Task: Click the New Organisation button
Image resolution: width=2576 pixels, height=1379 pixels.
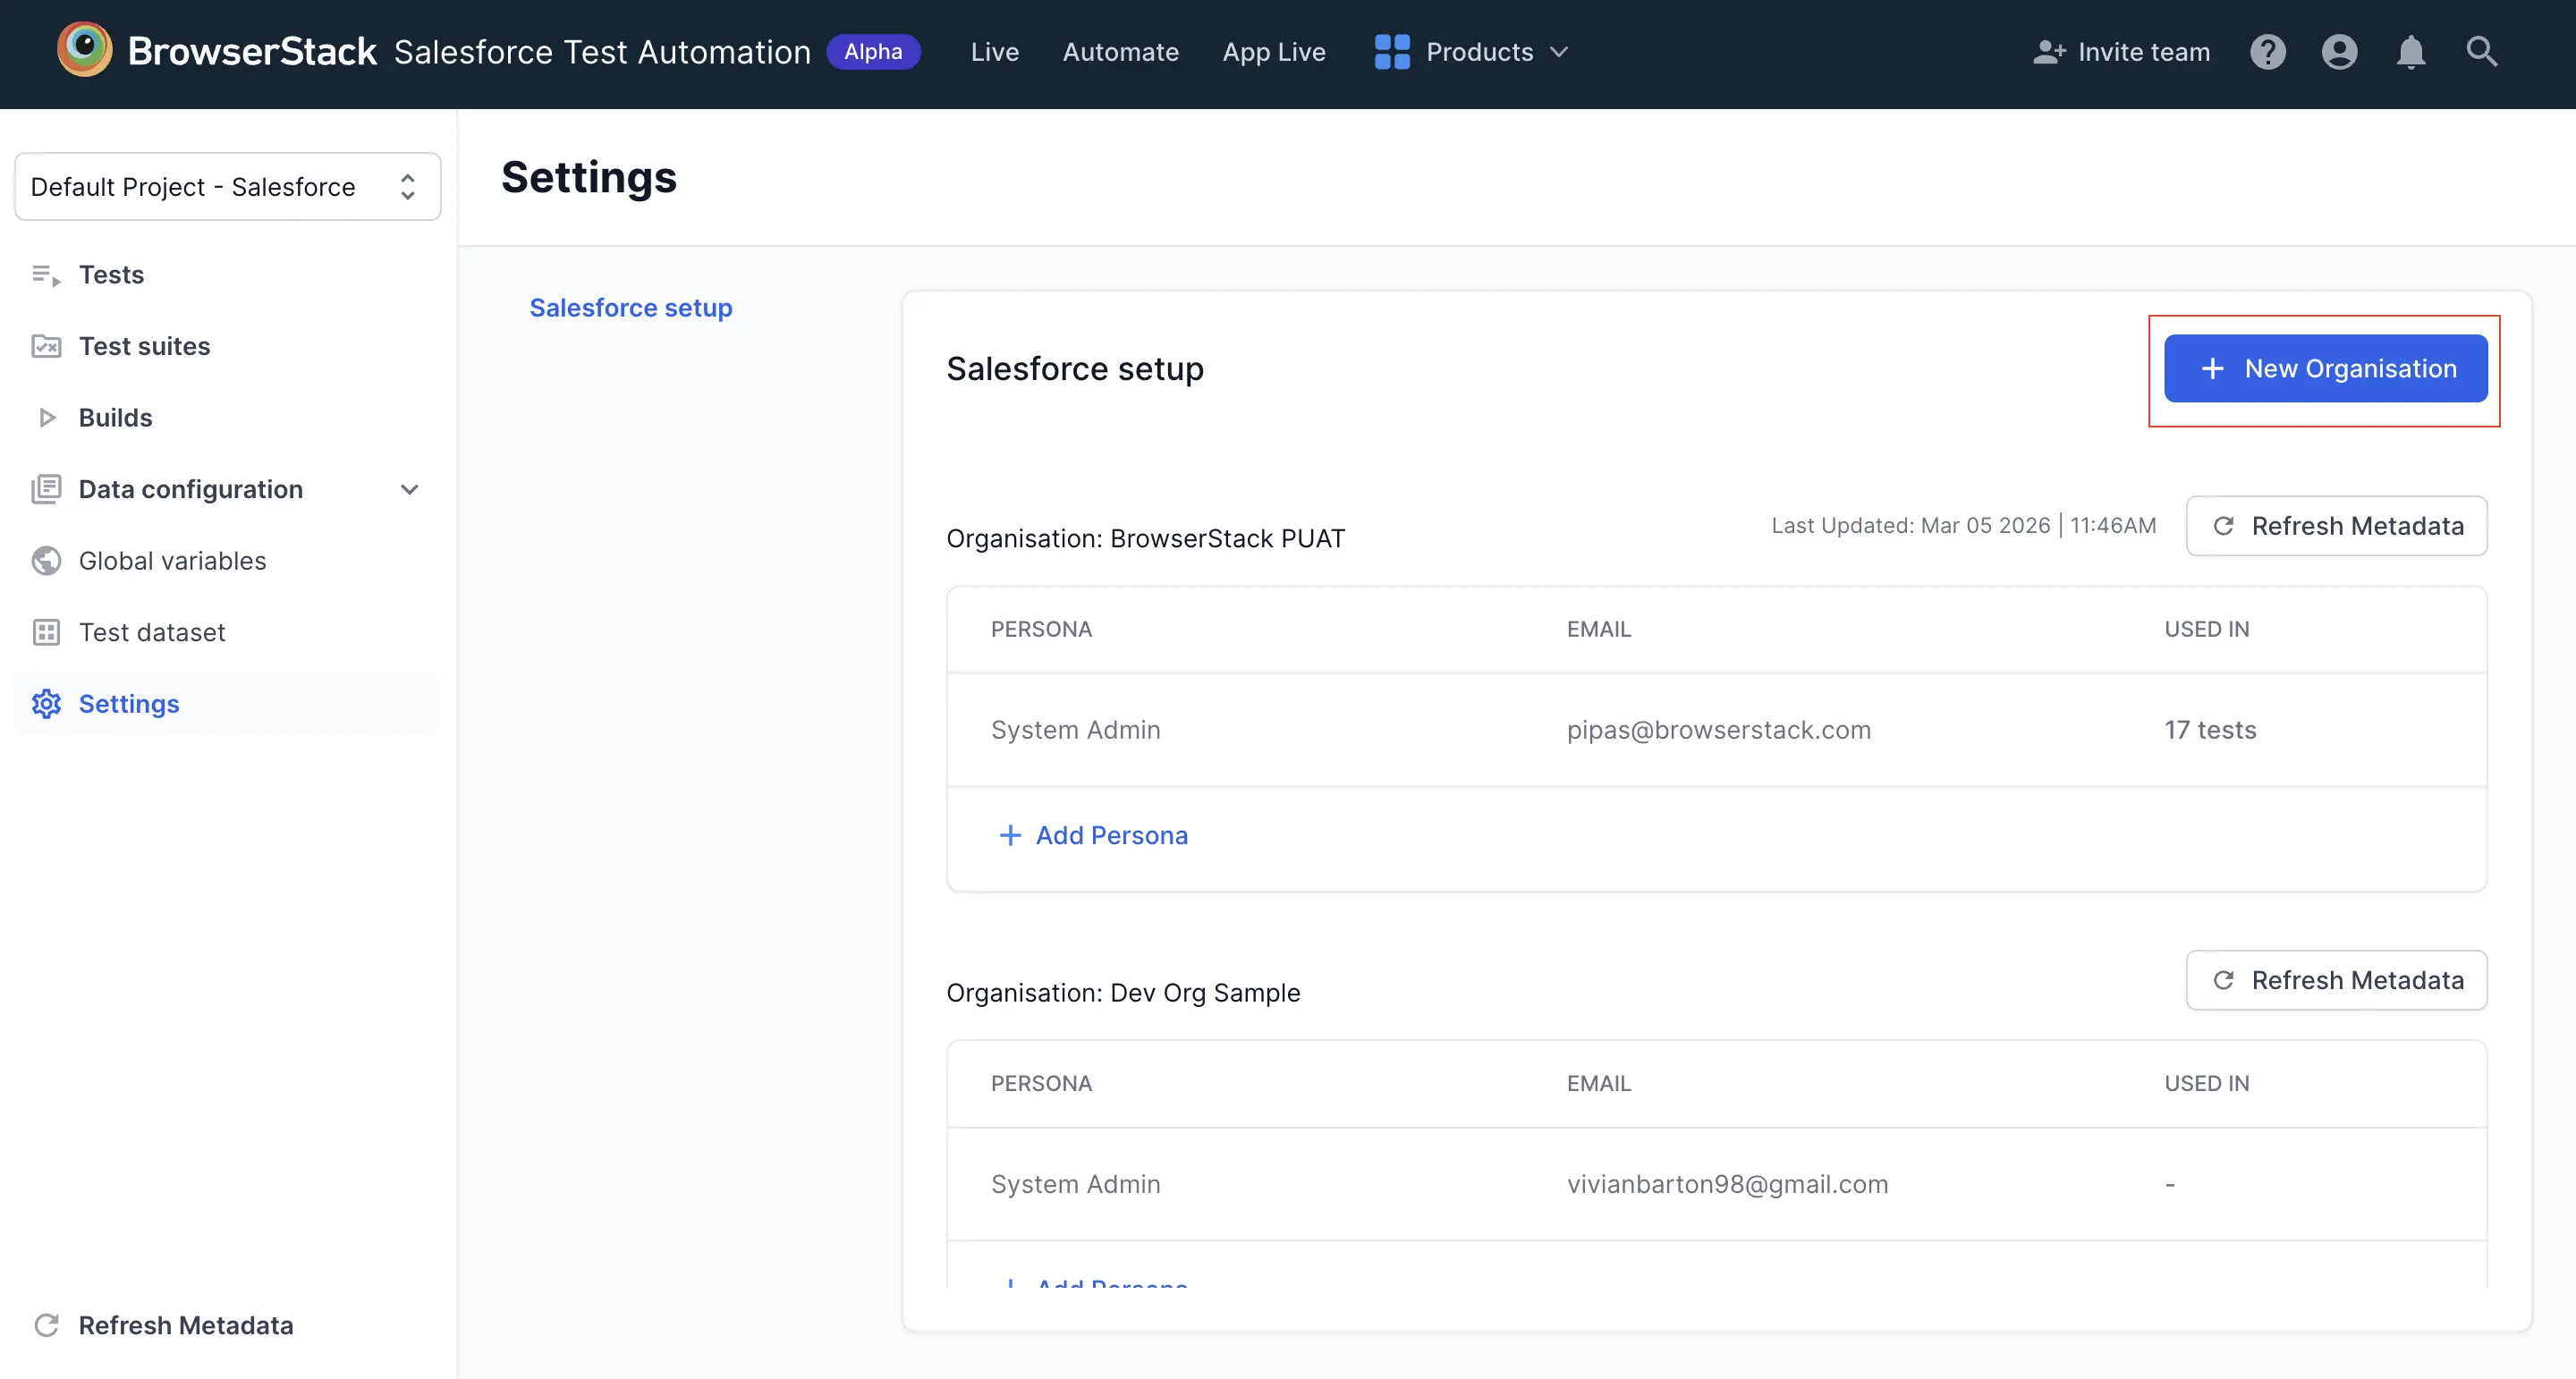Action: [x=2325, y=369]
